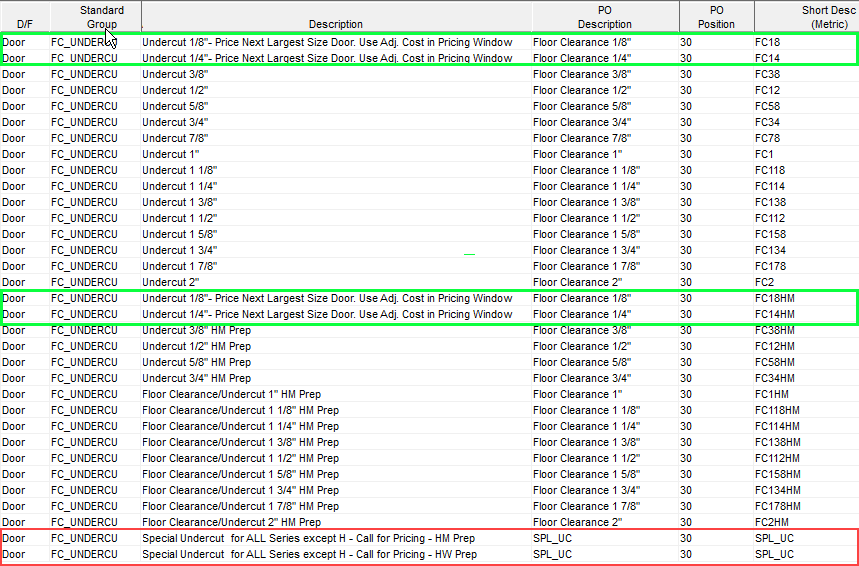Select the FC138 short description cell
This screenshot has width=859, height=566.
(805, 202)
